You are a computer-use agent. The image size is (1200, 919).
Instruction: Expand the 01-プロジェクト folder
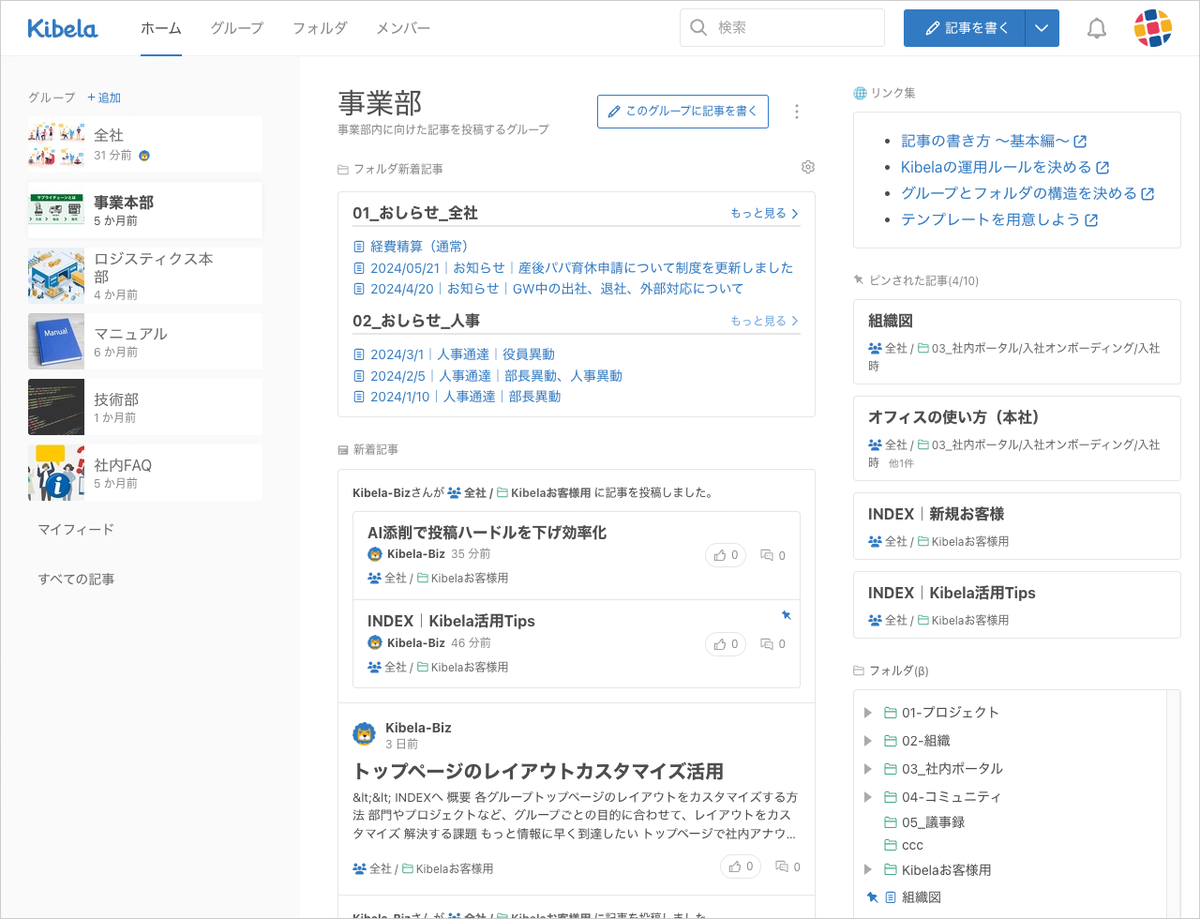click(x=868, y=713)
